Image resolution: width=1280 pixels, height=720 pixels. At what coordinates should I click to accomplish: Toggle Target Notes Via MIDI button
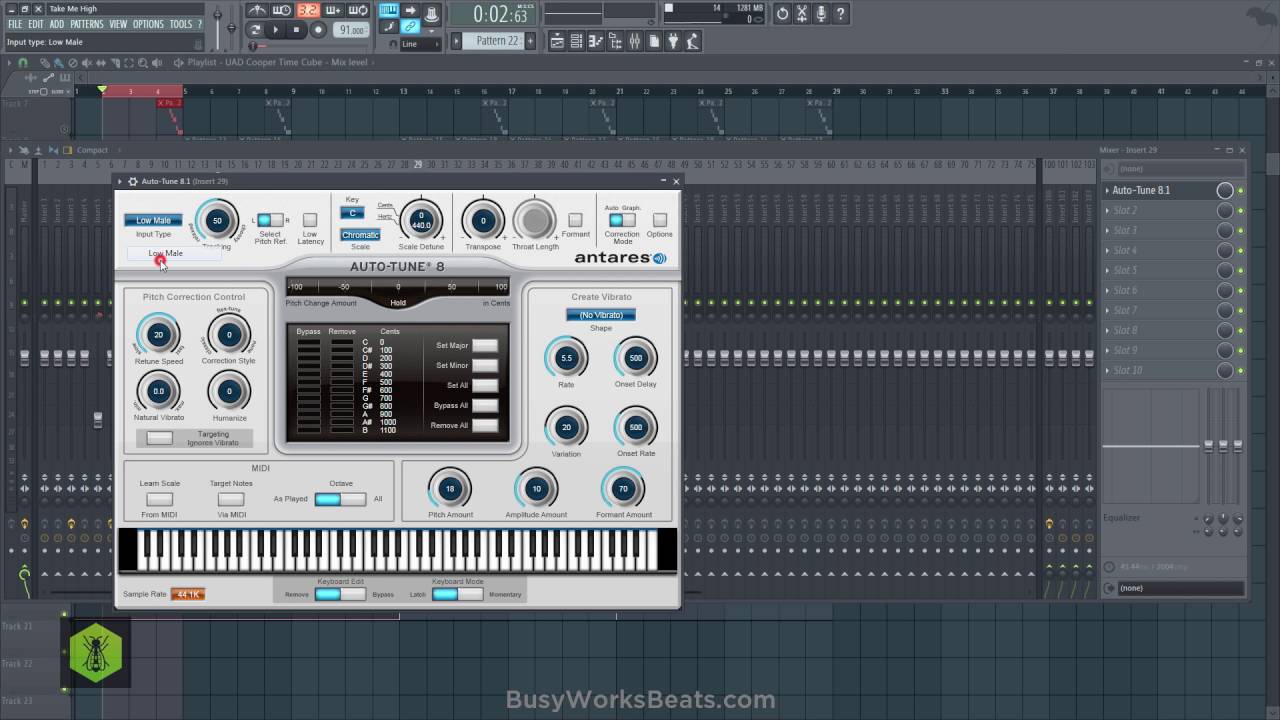(231, 499)
